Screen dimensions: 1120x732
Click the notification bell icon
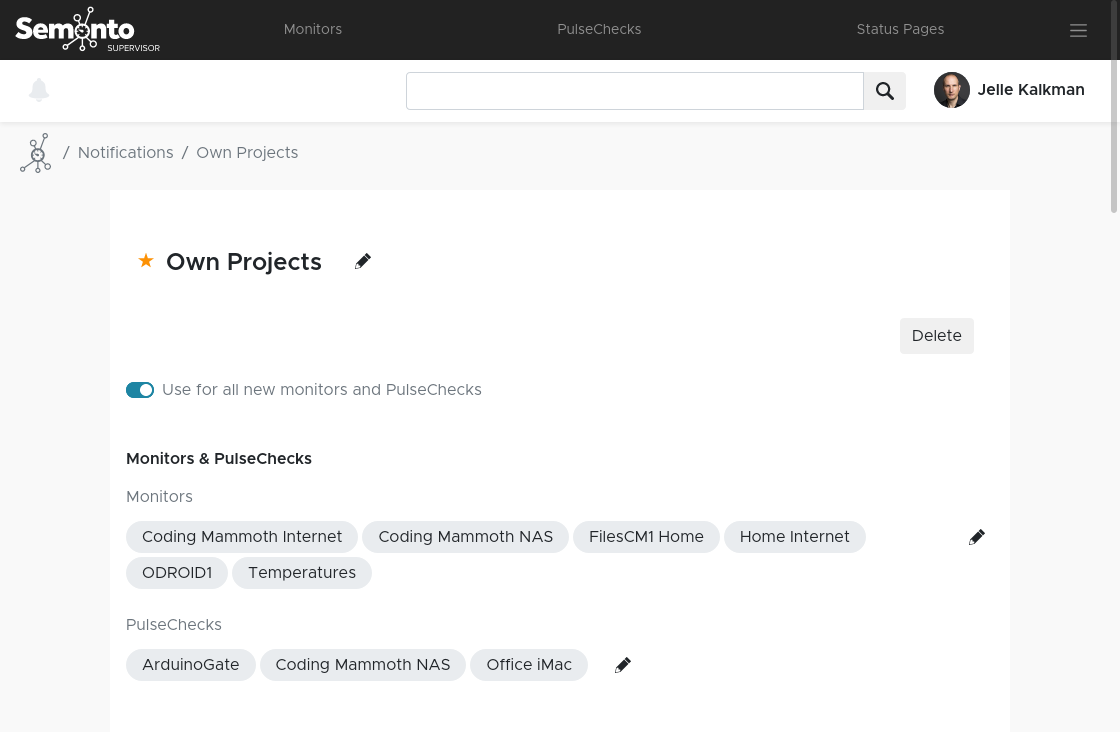(x=39, y=90)
